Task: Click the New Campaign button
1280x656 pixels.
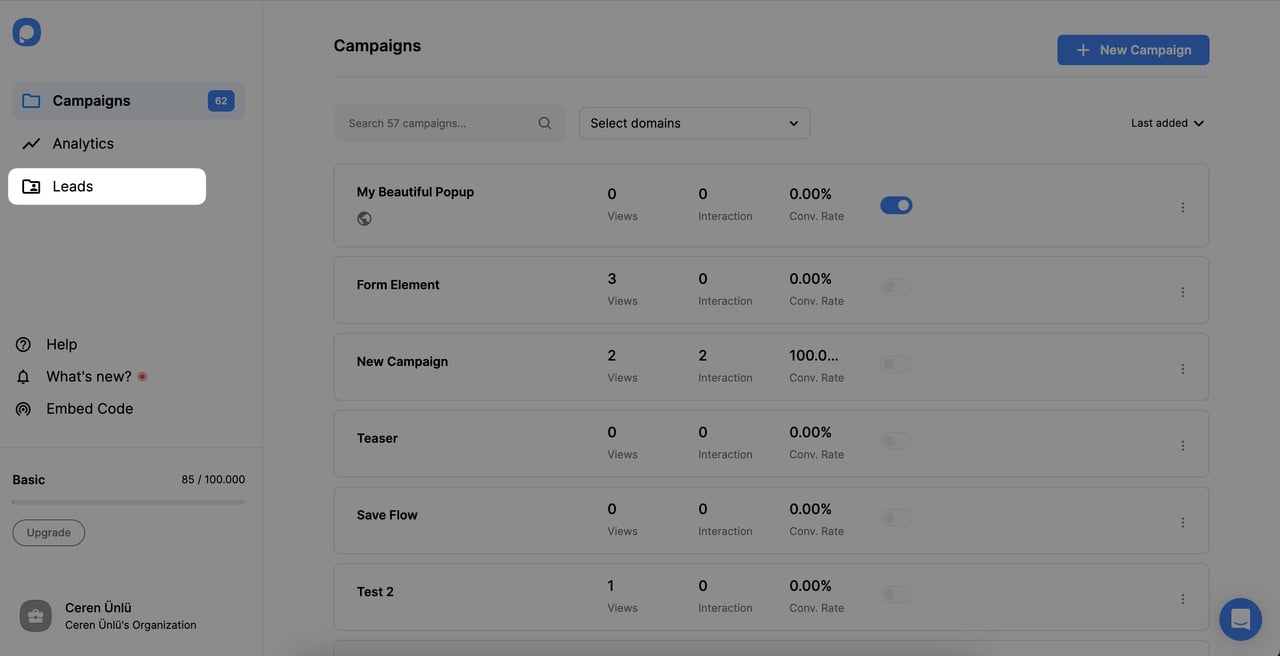Action: coord(1133,50)
